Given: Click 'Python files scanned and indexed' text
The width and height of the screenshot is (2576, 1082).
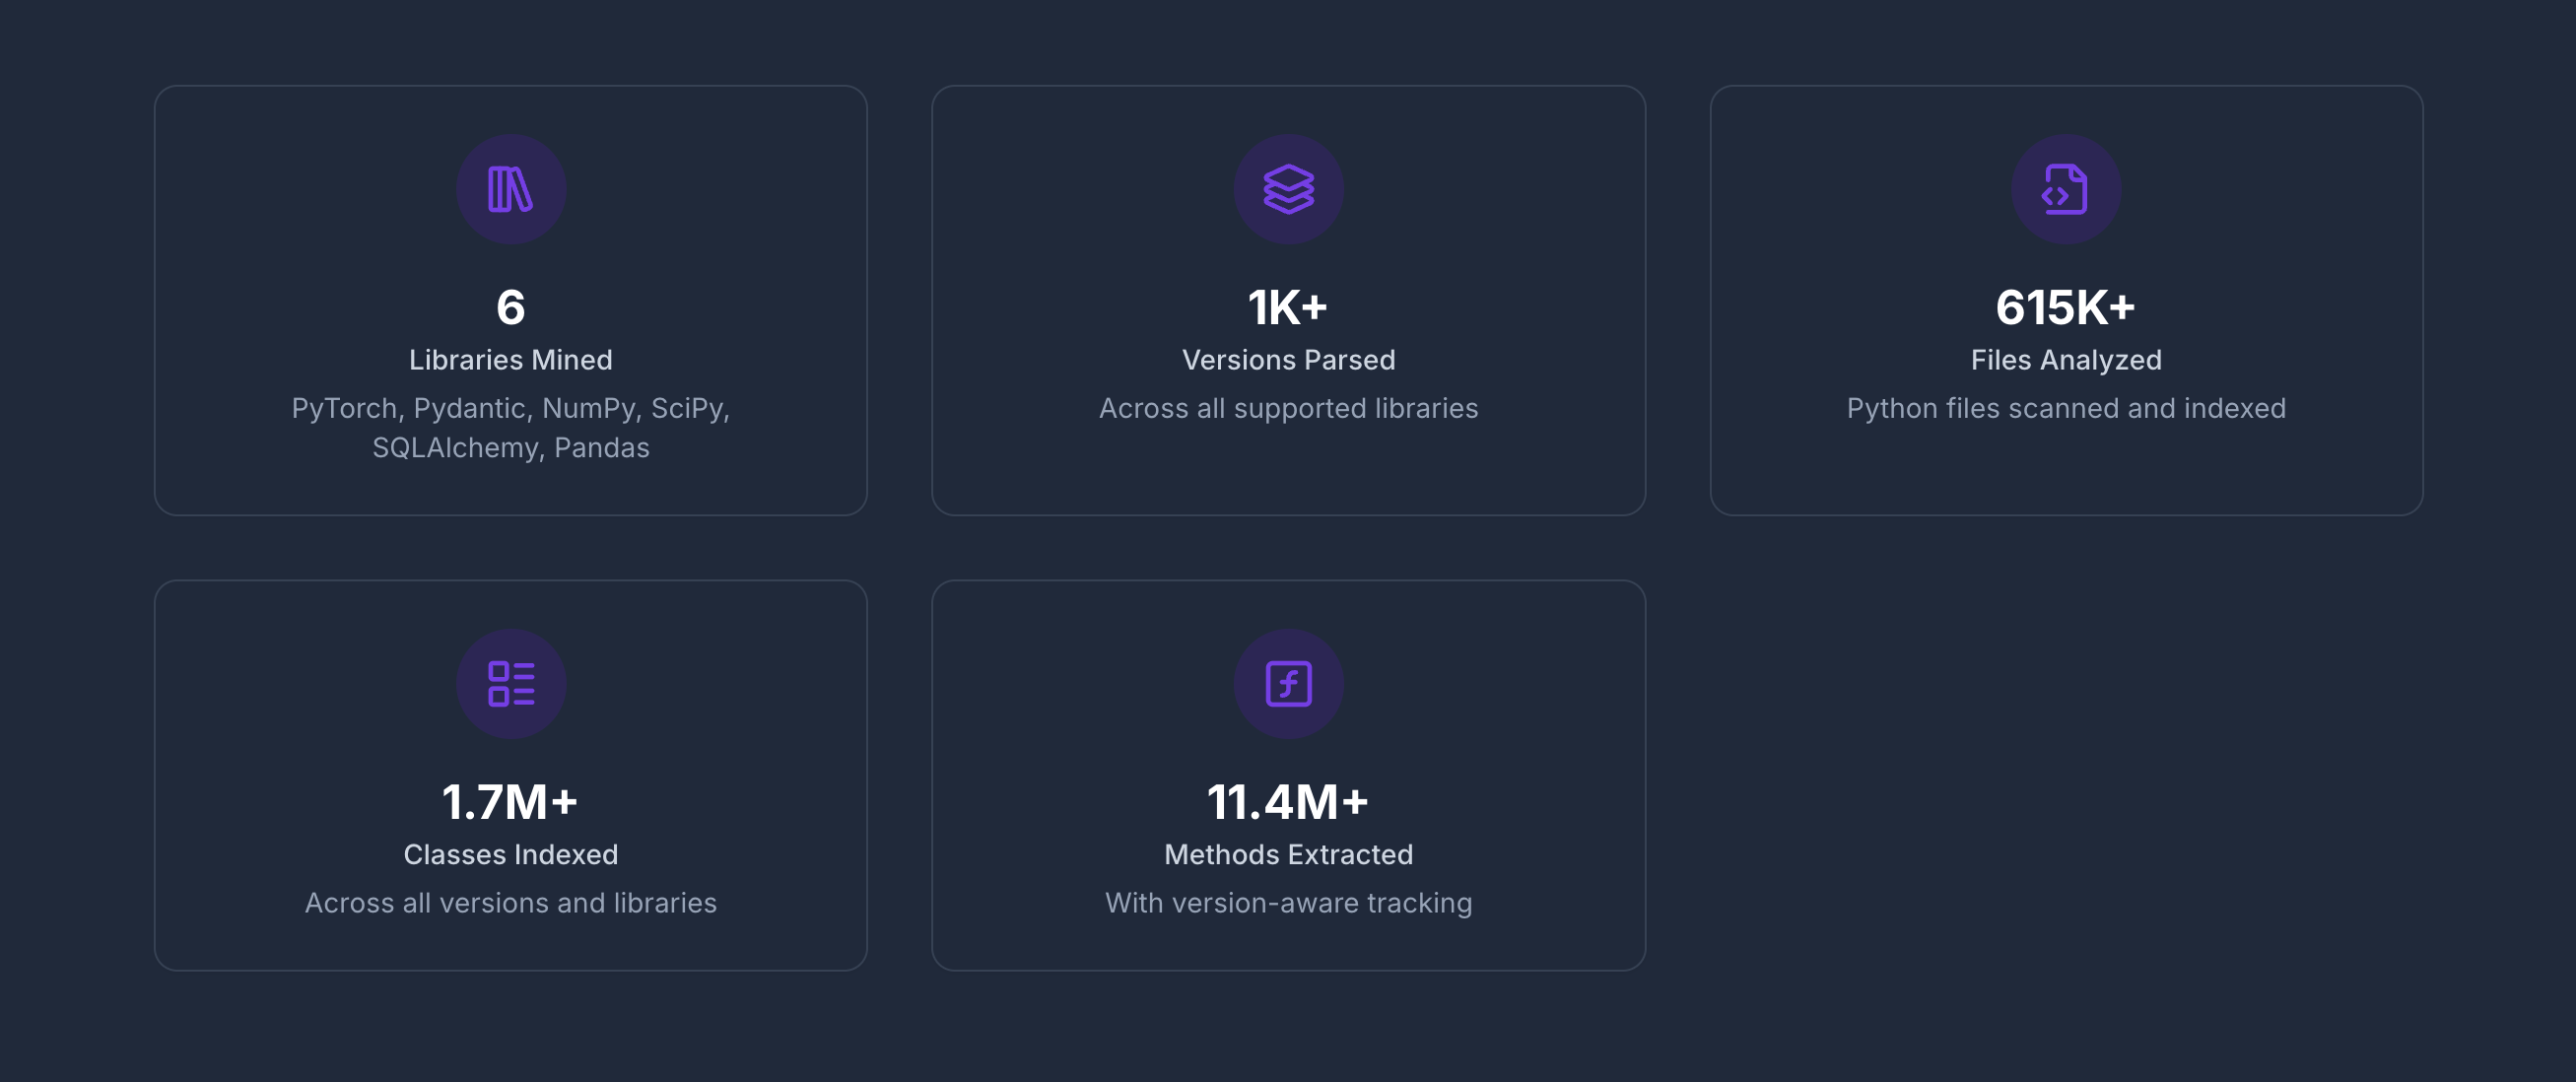Looking at the screenshot, I should click(x=2065, y=408).
